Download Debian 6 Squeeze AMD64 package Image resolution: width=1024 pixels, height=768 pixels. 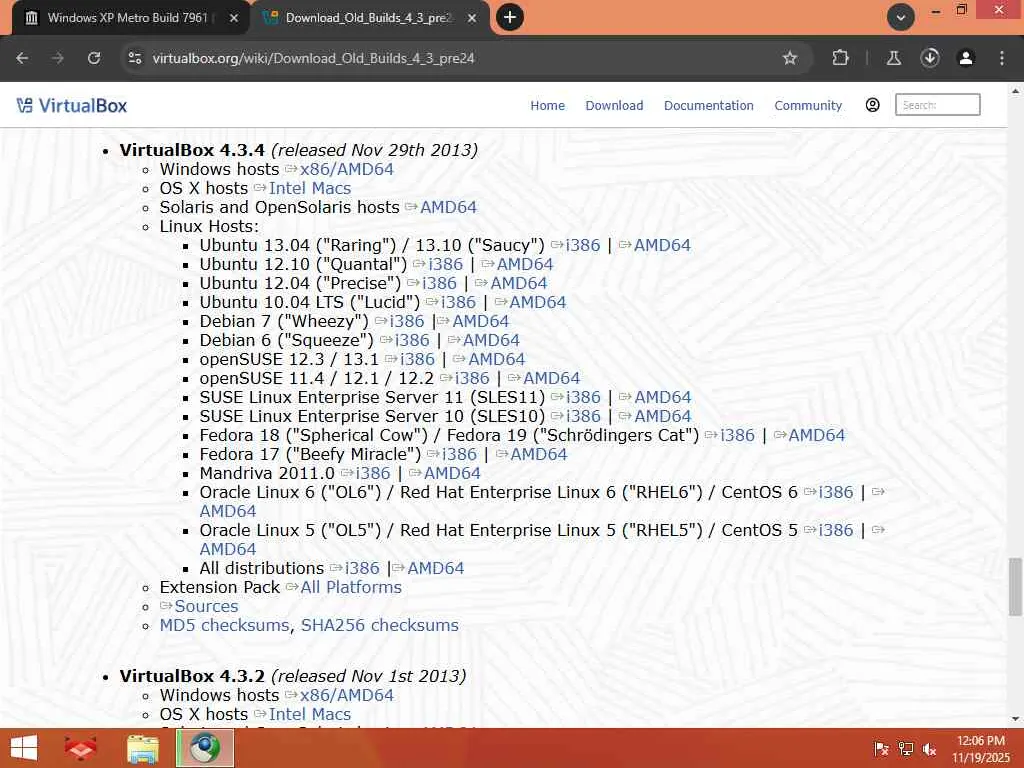tap(491, 340)
